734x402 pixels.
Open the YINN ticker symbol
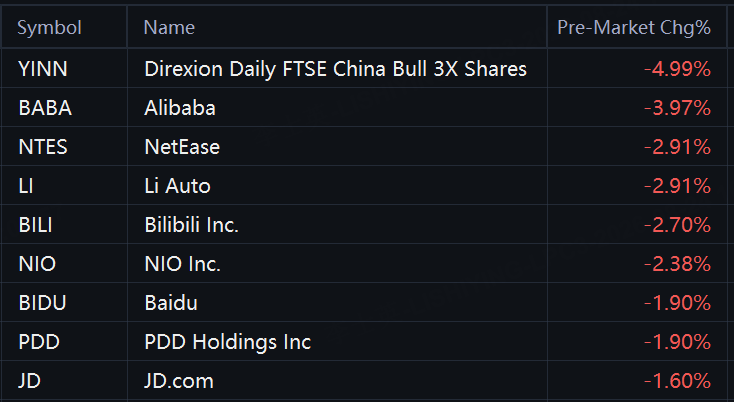(x=43, y=69)
